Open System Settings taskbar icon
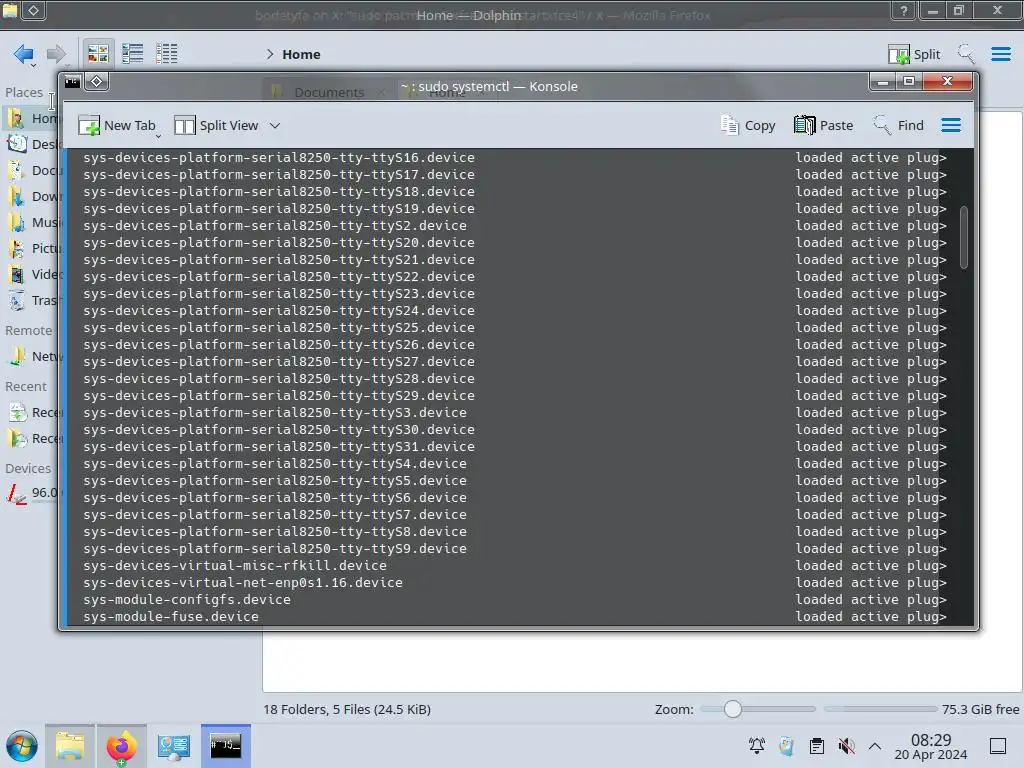 [x=173, y=746]
